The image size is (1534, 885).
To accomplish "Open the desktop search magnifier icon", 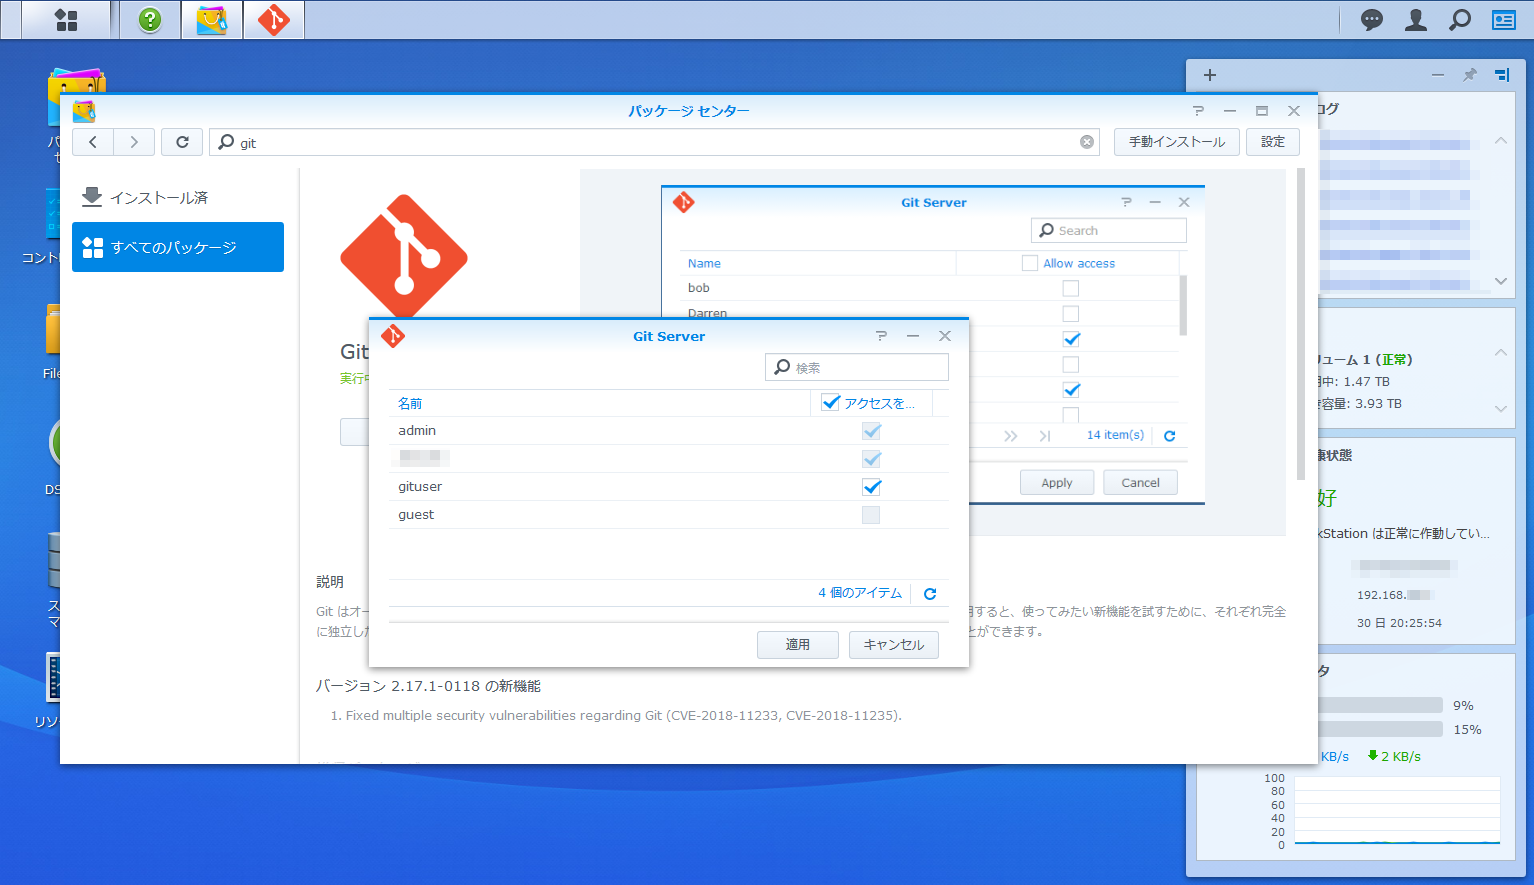I will click(x=1460, y=20).
